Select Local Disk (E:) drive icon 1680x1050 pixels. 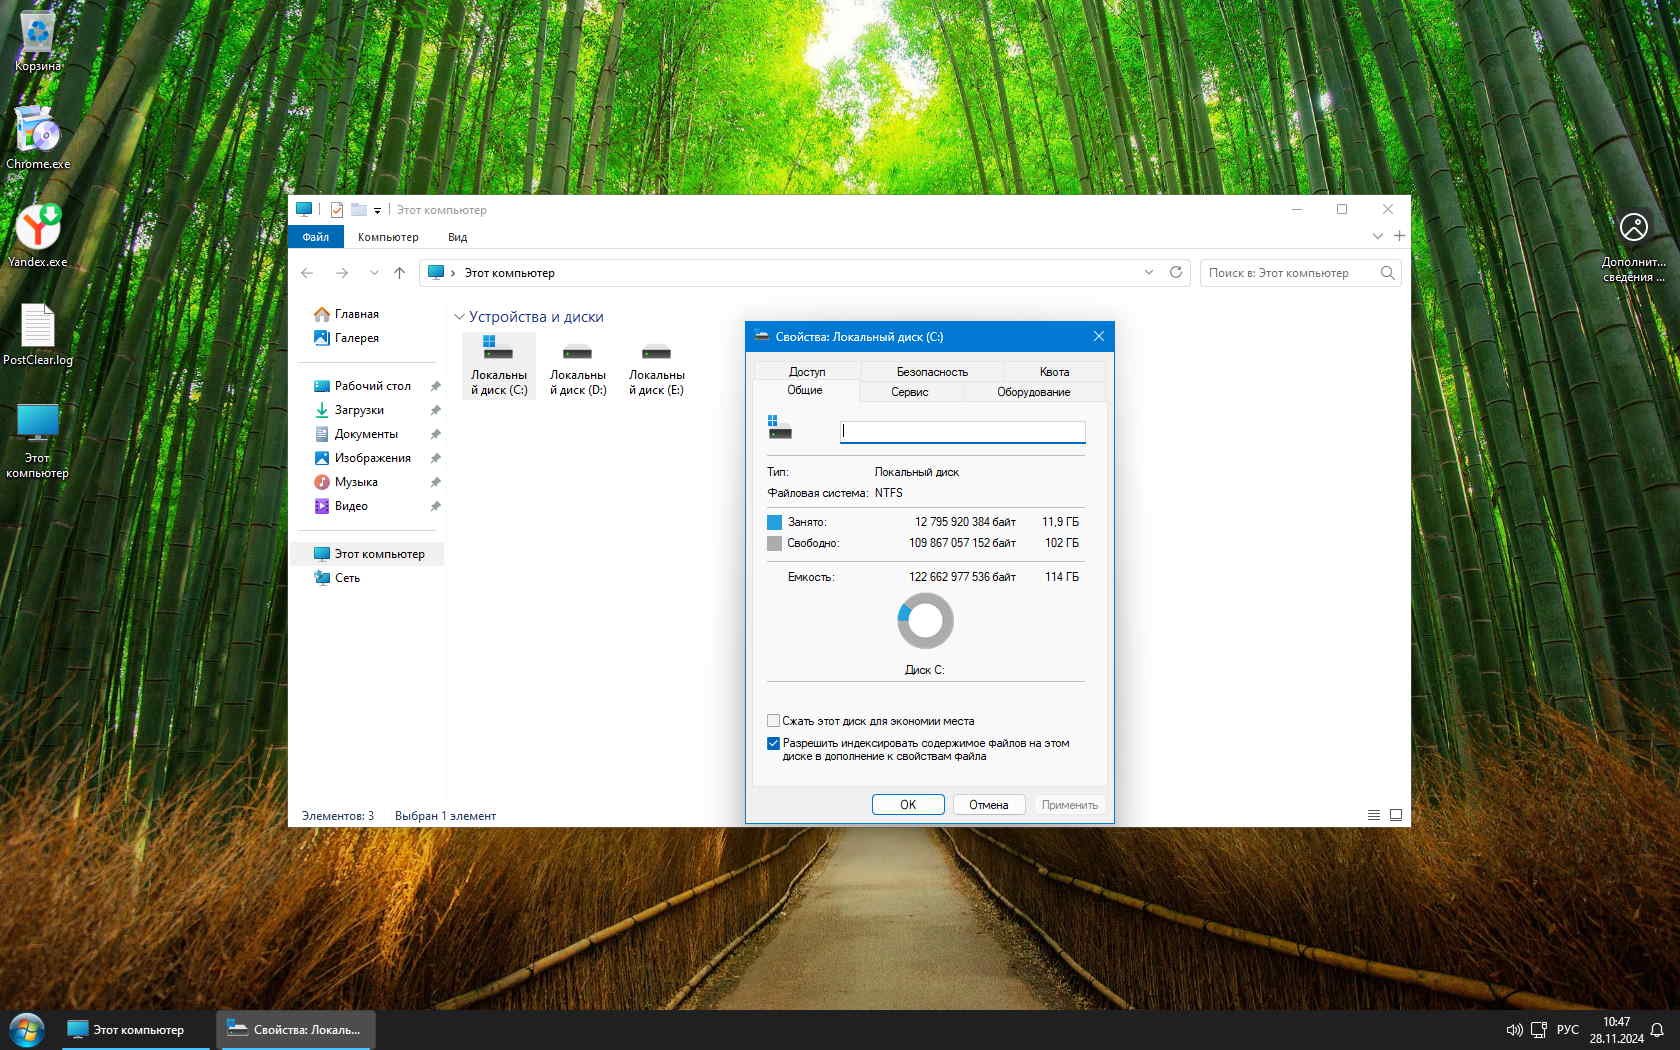click(656, 367)
